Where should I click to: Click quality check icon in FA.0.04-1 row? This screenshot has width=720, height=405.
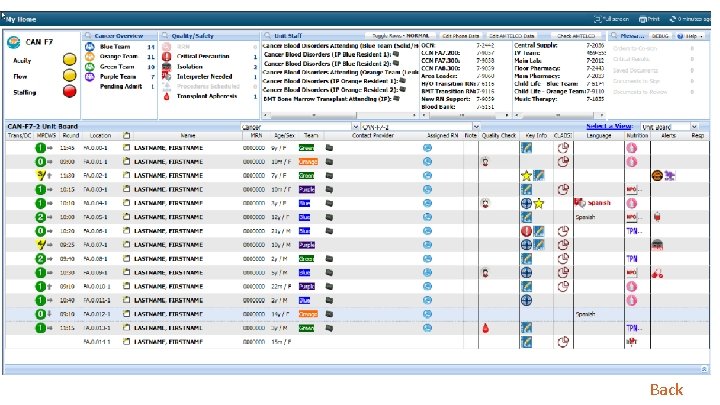click(x=485, y=203)
